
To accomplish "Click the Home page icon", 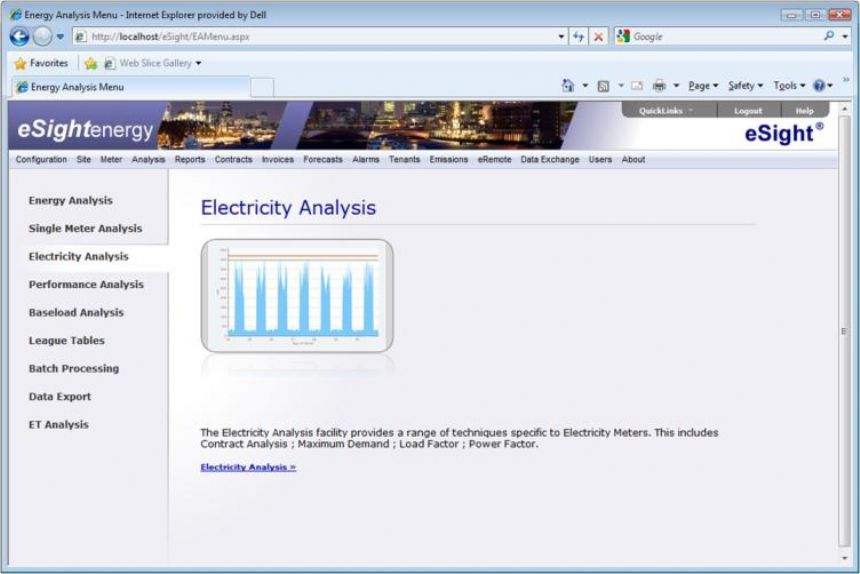I will coord(568,86).
